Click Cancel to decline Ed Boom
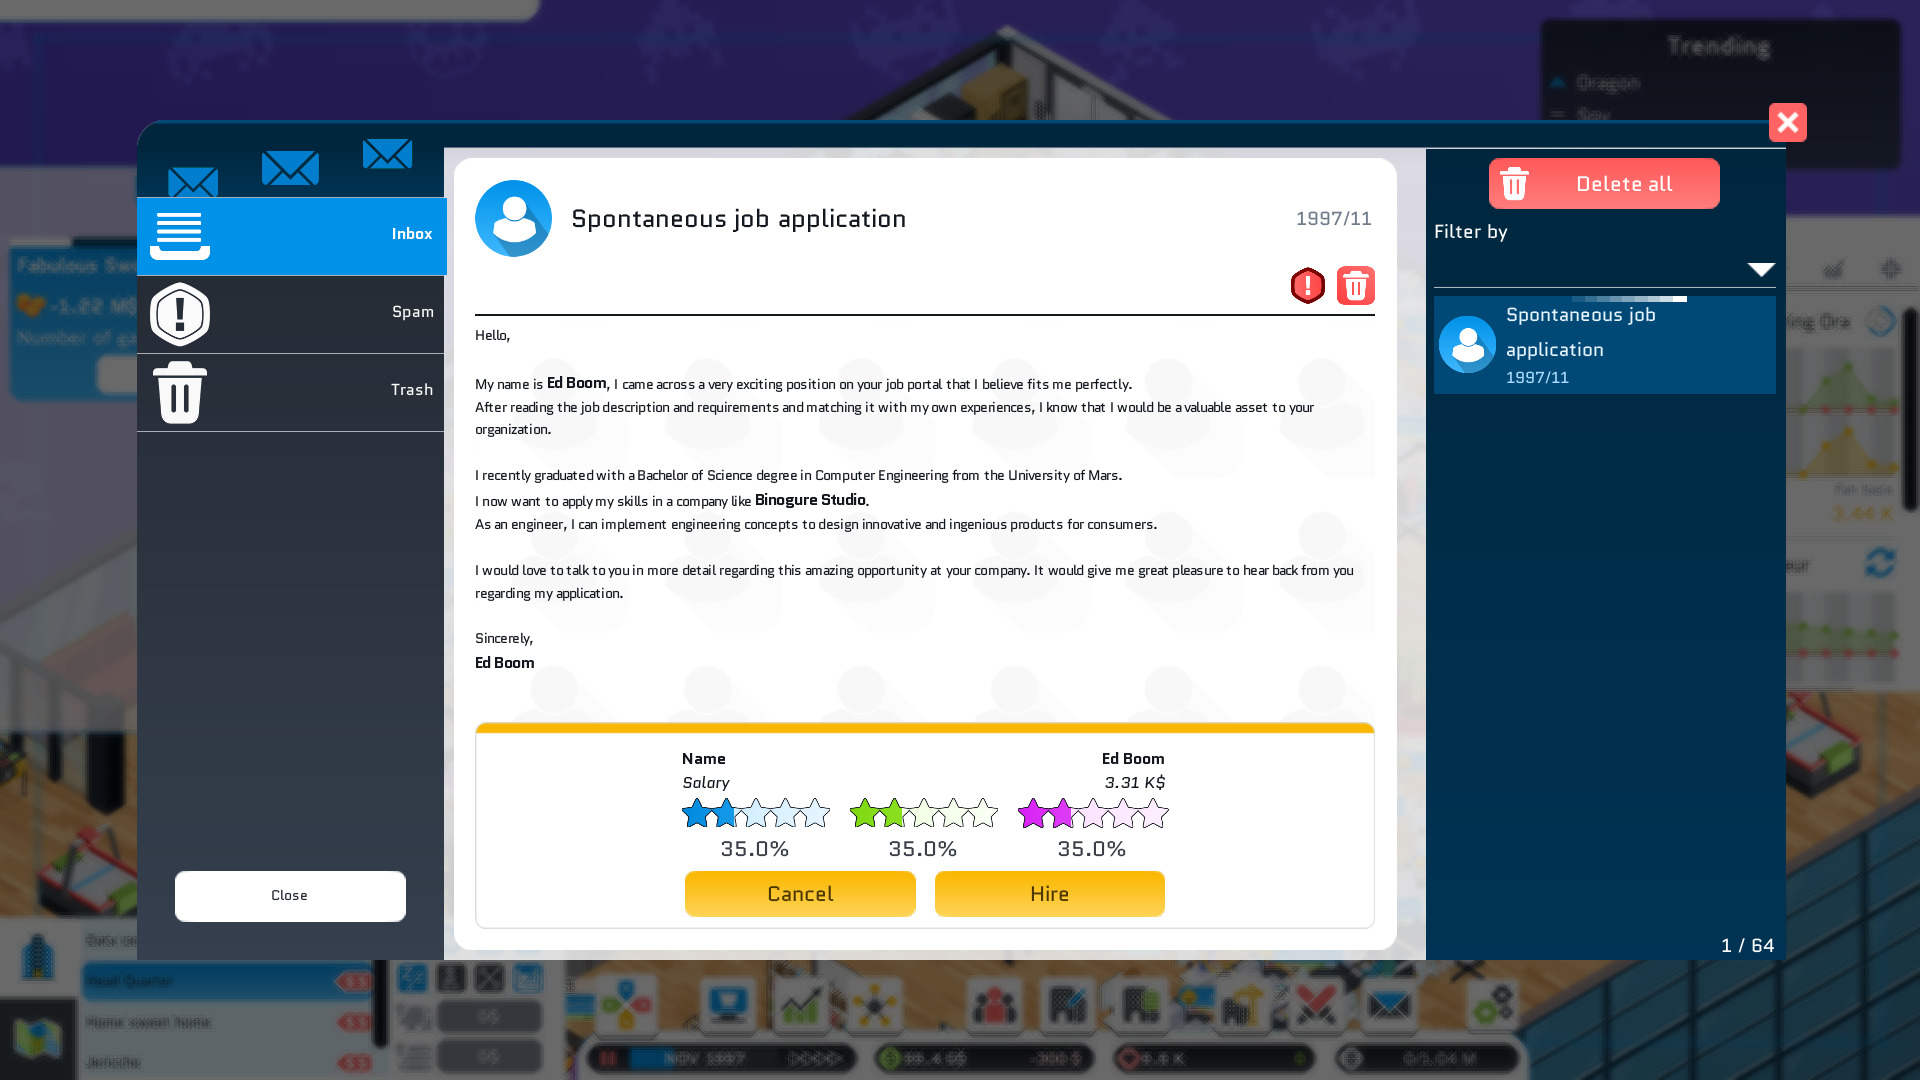The image size is (1920, 1080). pos(800,893)
